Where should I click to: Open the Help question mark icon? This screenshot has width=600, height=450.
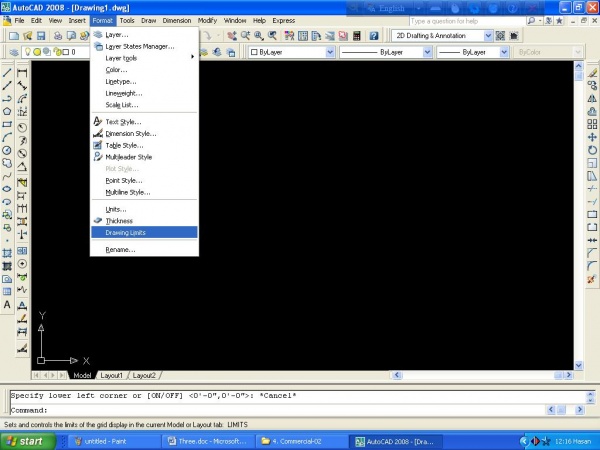374,36
